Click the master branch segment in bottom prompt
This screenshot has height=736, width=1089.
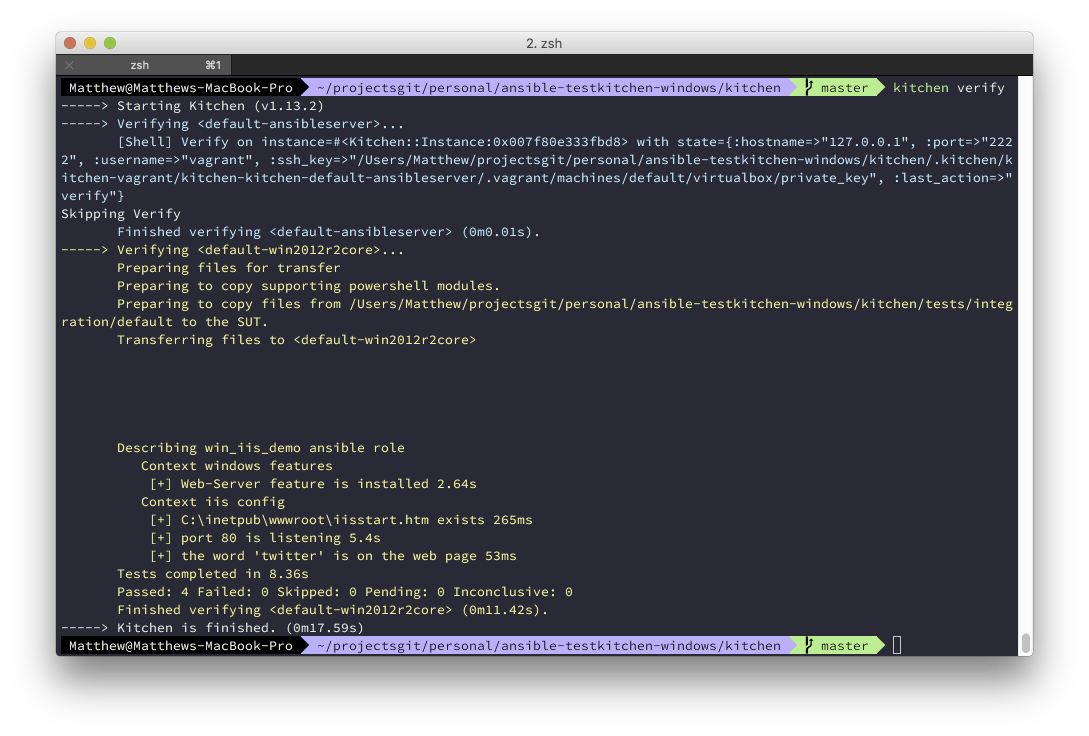pyautogui.click(x=844, y=646)
